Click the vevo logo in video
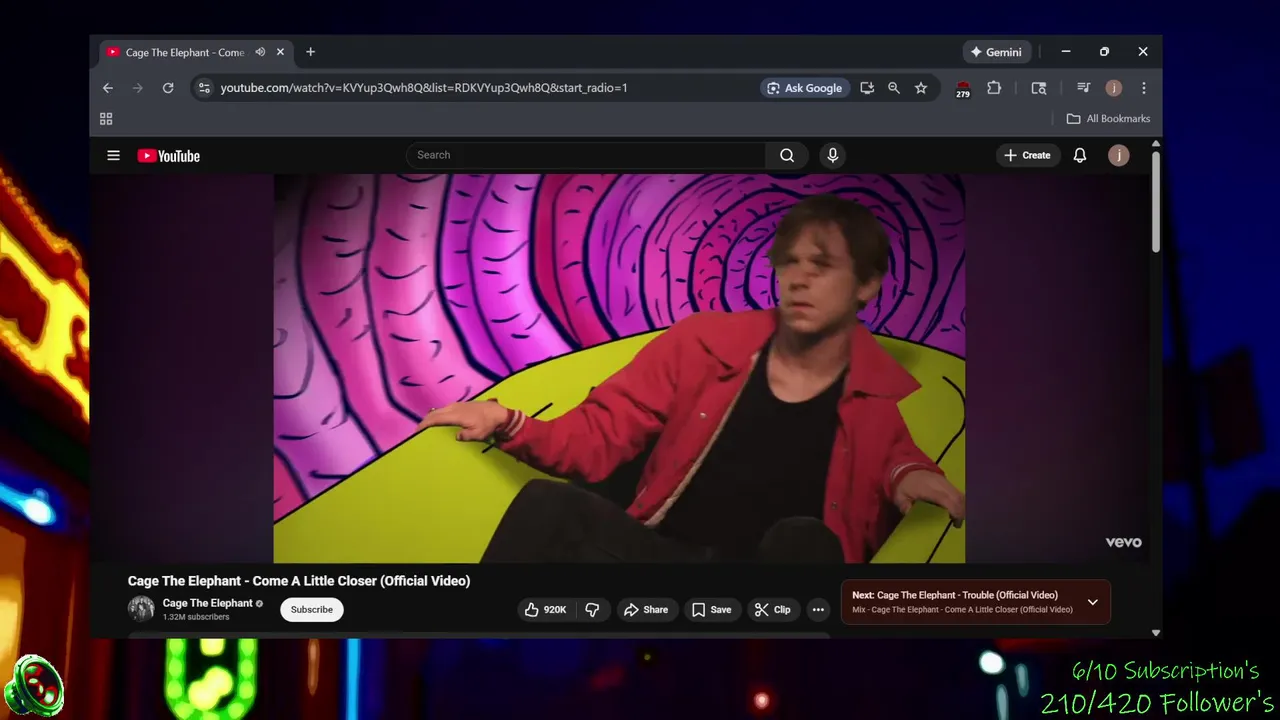1280x720 pixels. (1123, 542)
